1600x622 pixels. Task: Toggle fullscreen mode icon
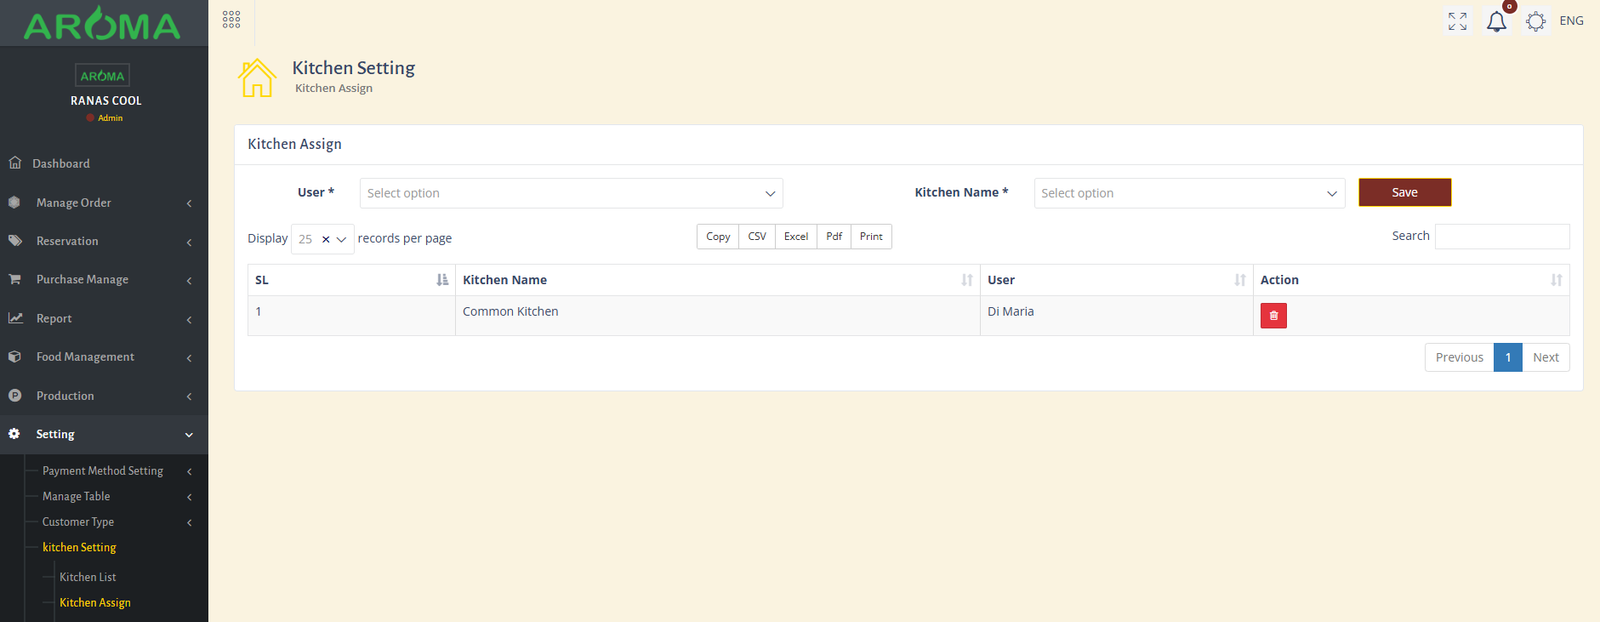pos(1457,21)
